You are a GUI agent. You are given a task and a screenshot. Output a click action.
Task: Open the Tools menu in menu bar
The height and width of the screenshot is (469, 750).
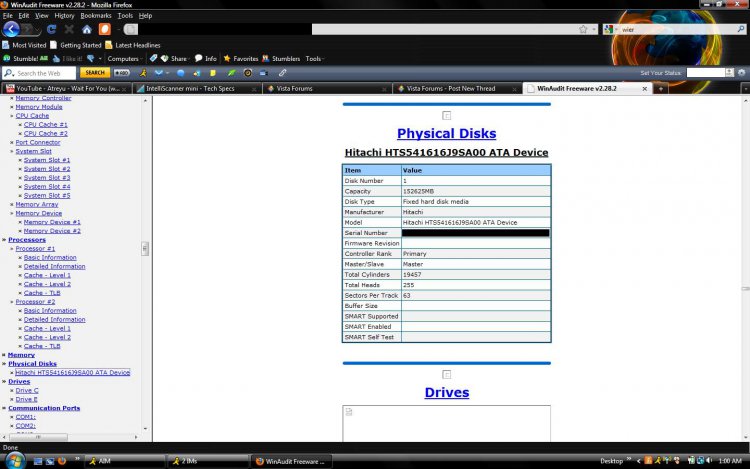pyautogui.click(x=125, y=15)
